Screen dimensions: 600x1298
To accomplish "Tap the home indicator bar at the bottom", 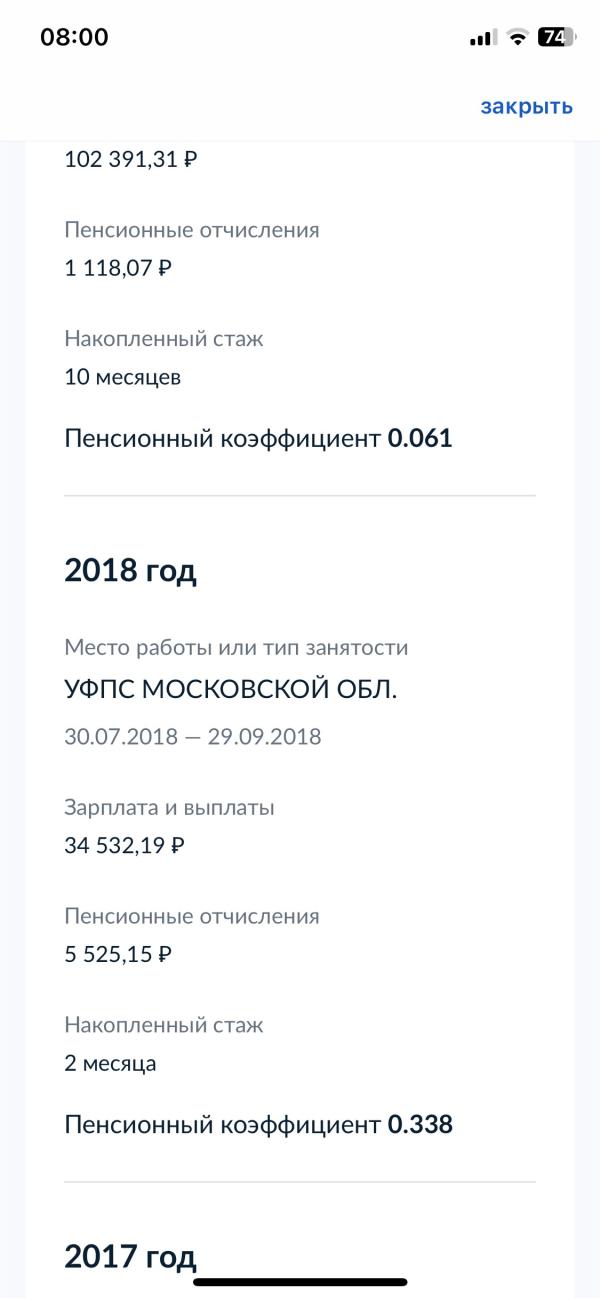I will [300, 1282].
